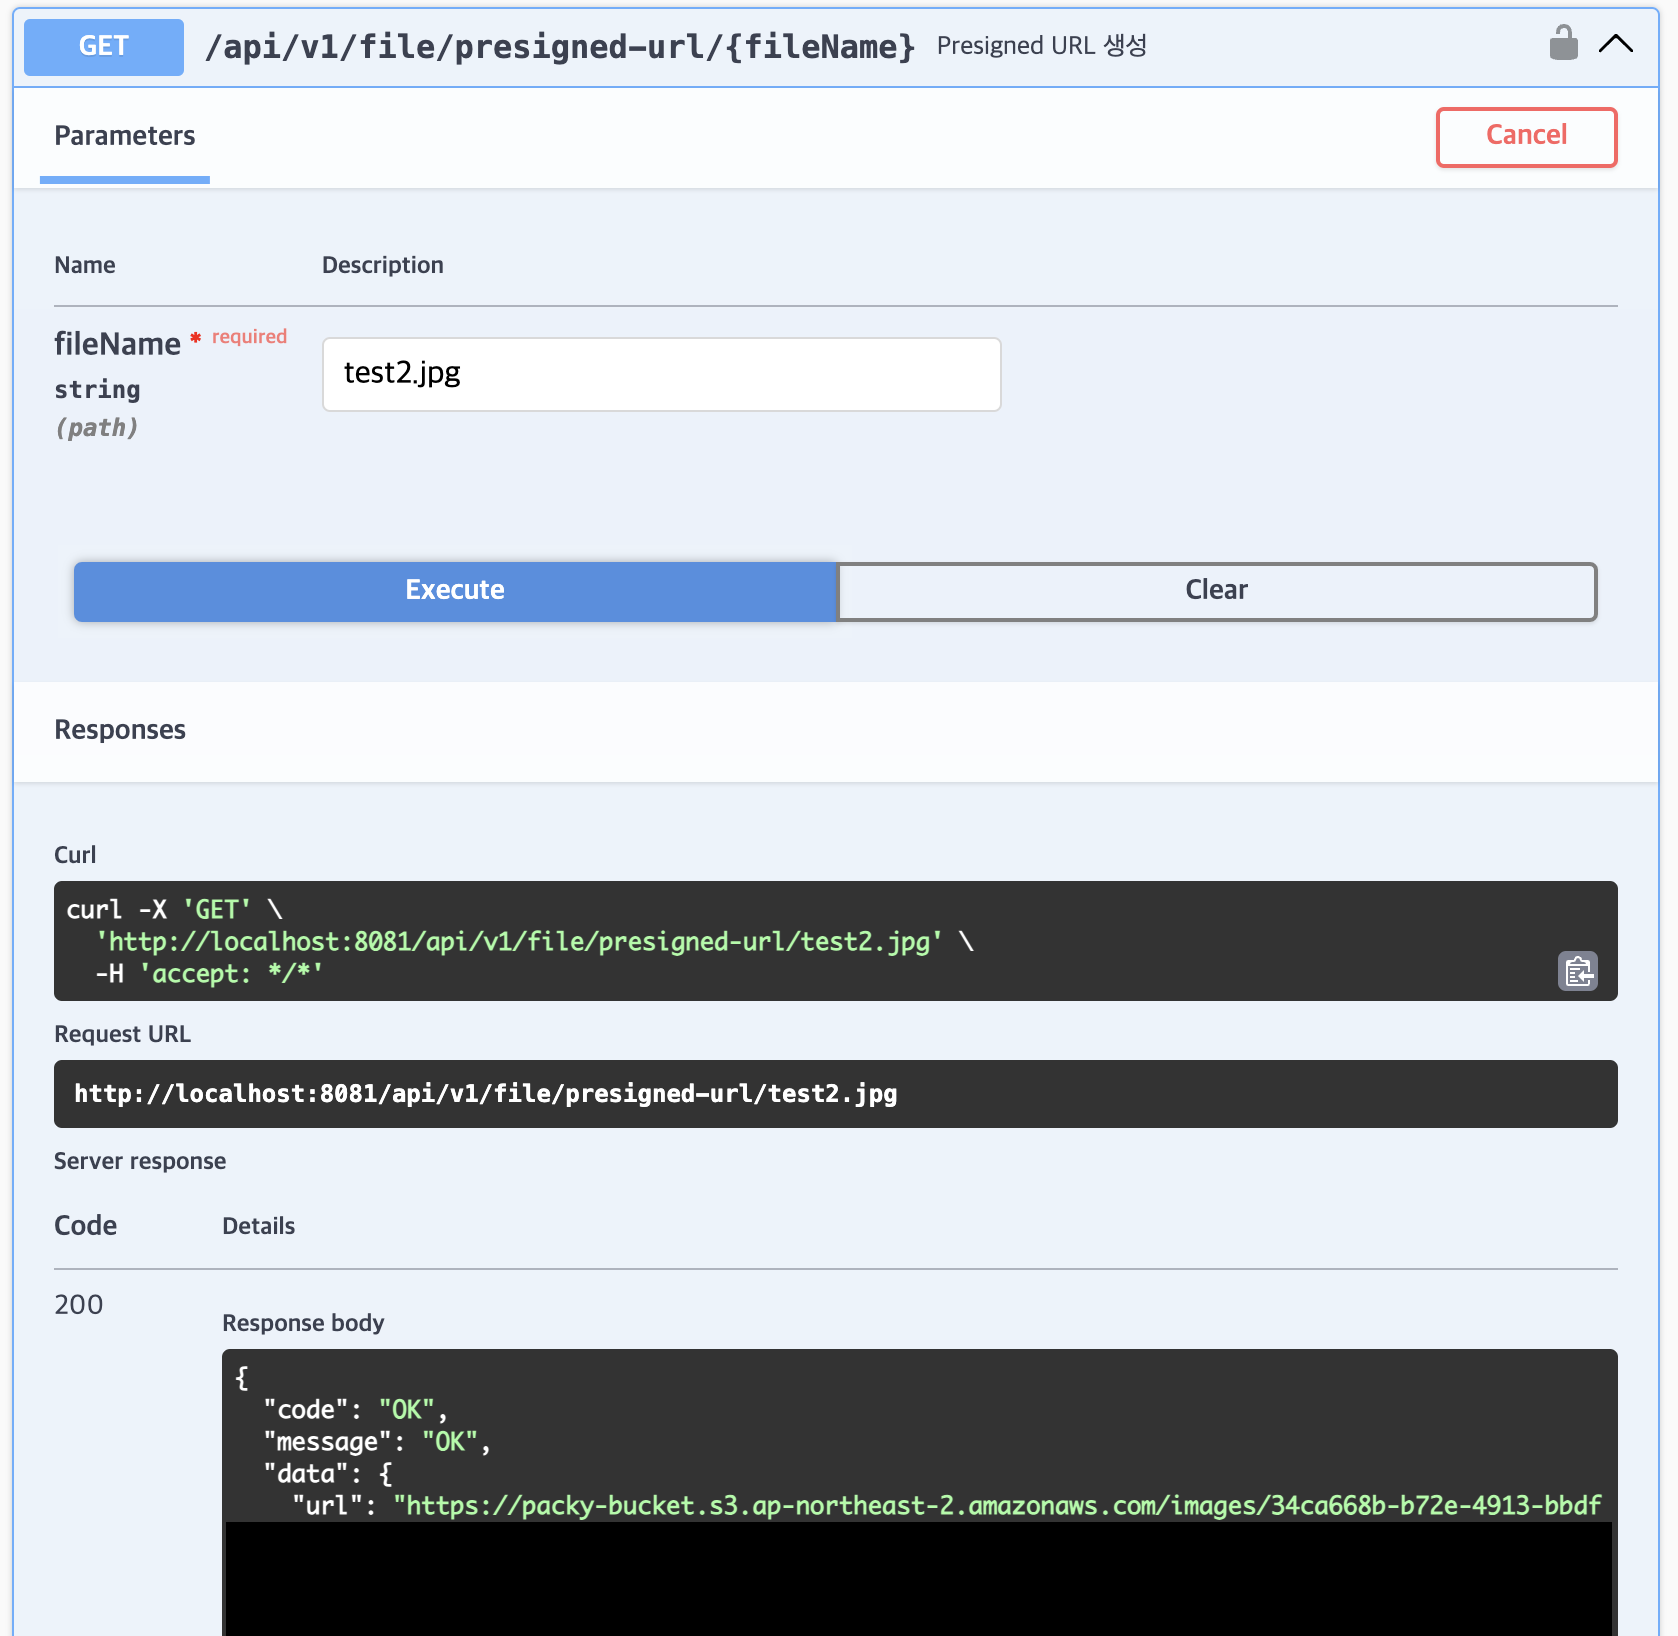Click the Details column header
Viewport: 1678px width, 1636px height.
click(x=259, y=1226)
